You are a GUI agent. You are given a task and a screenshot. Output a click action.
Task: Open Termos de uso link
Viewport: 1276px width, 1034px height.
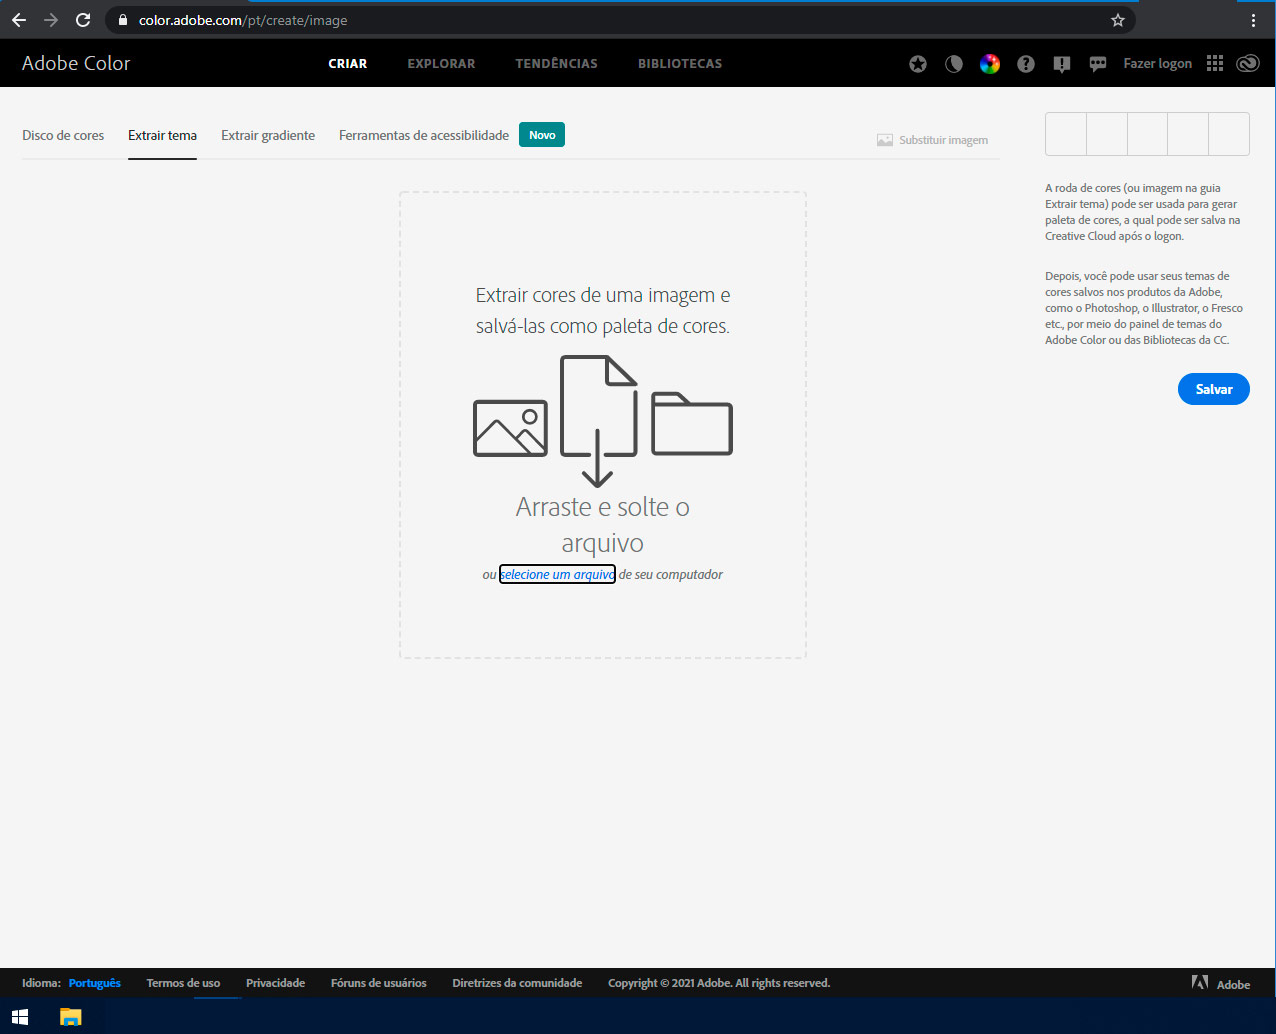[183, 983]
